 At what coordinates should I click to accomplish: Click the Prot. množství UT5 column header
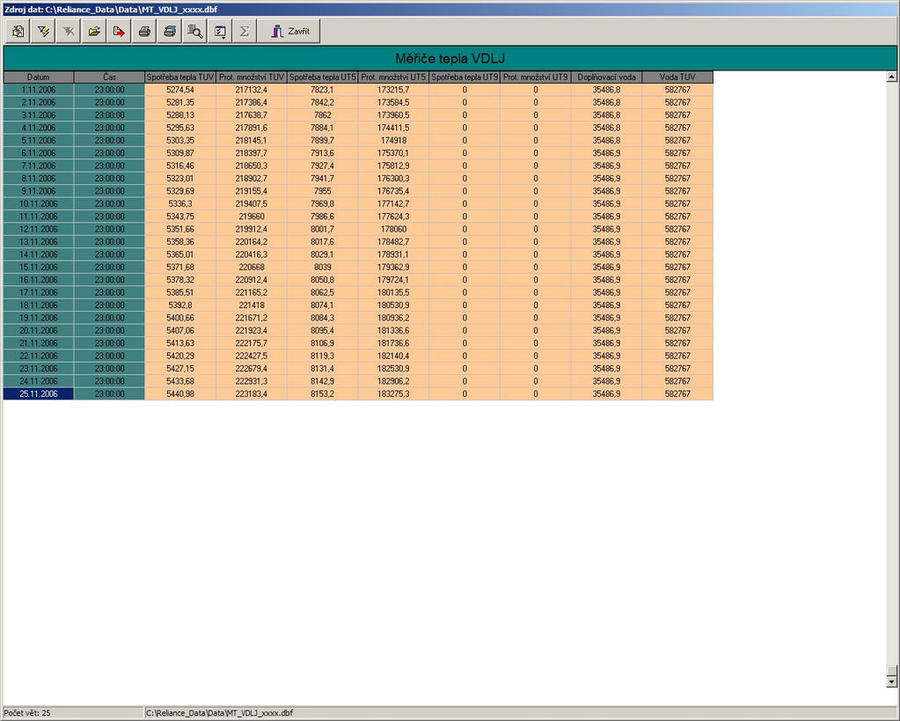393,77
